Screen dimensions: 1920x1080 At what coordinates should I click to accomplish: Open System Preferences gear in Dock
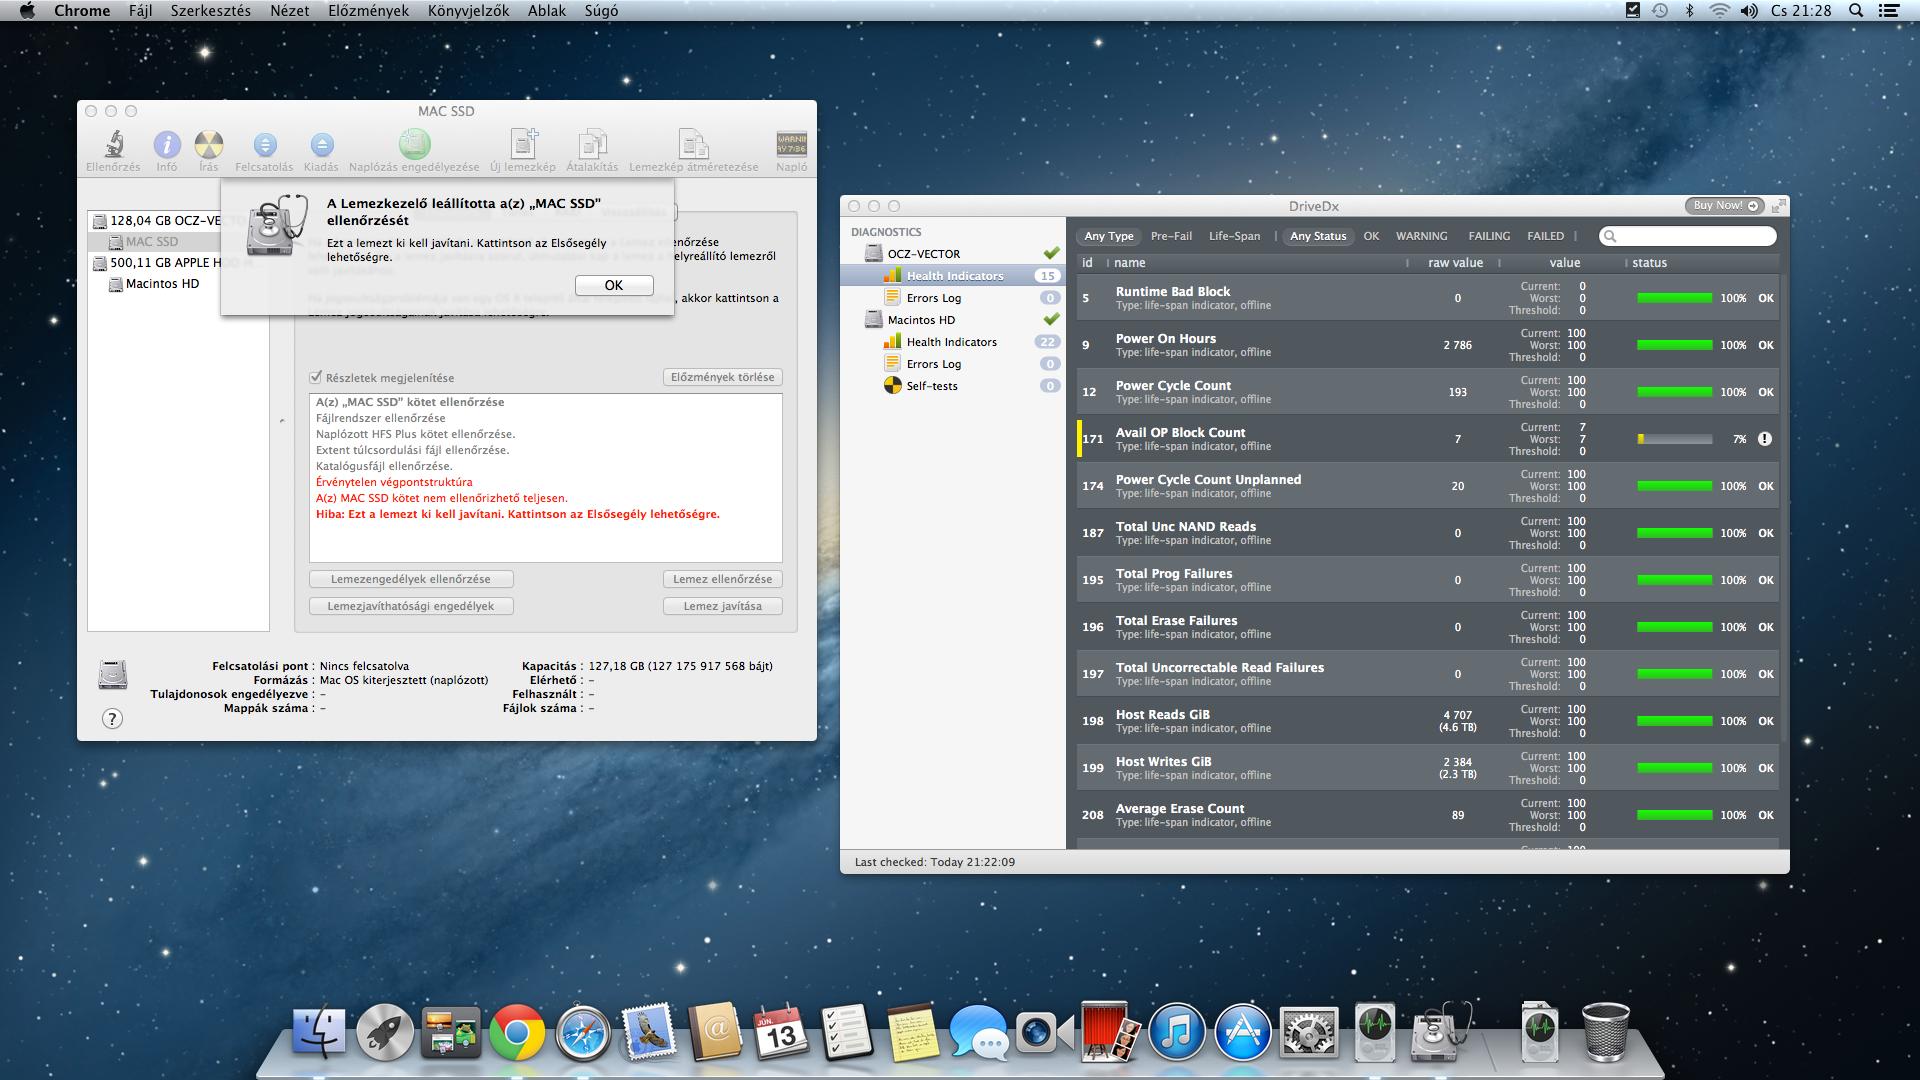1309,1032
